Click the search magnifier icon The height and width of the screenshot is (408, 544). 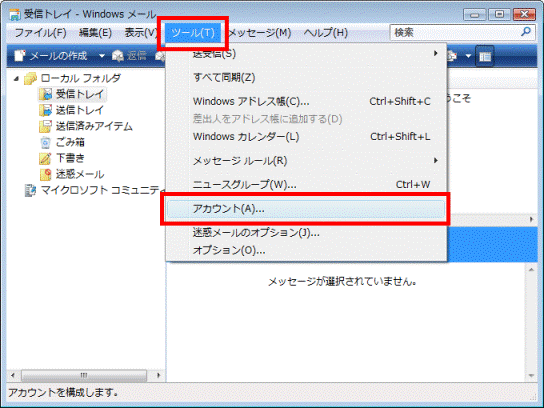coord(526,32)
